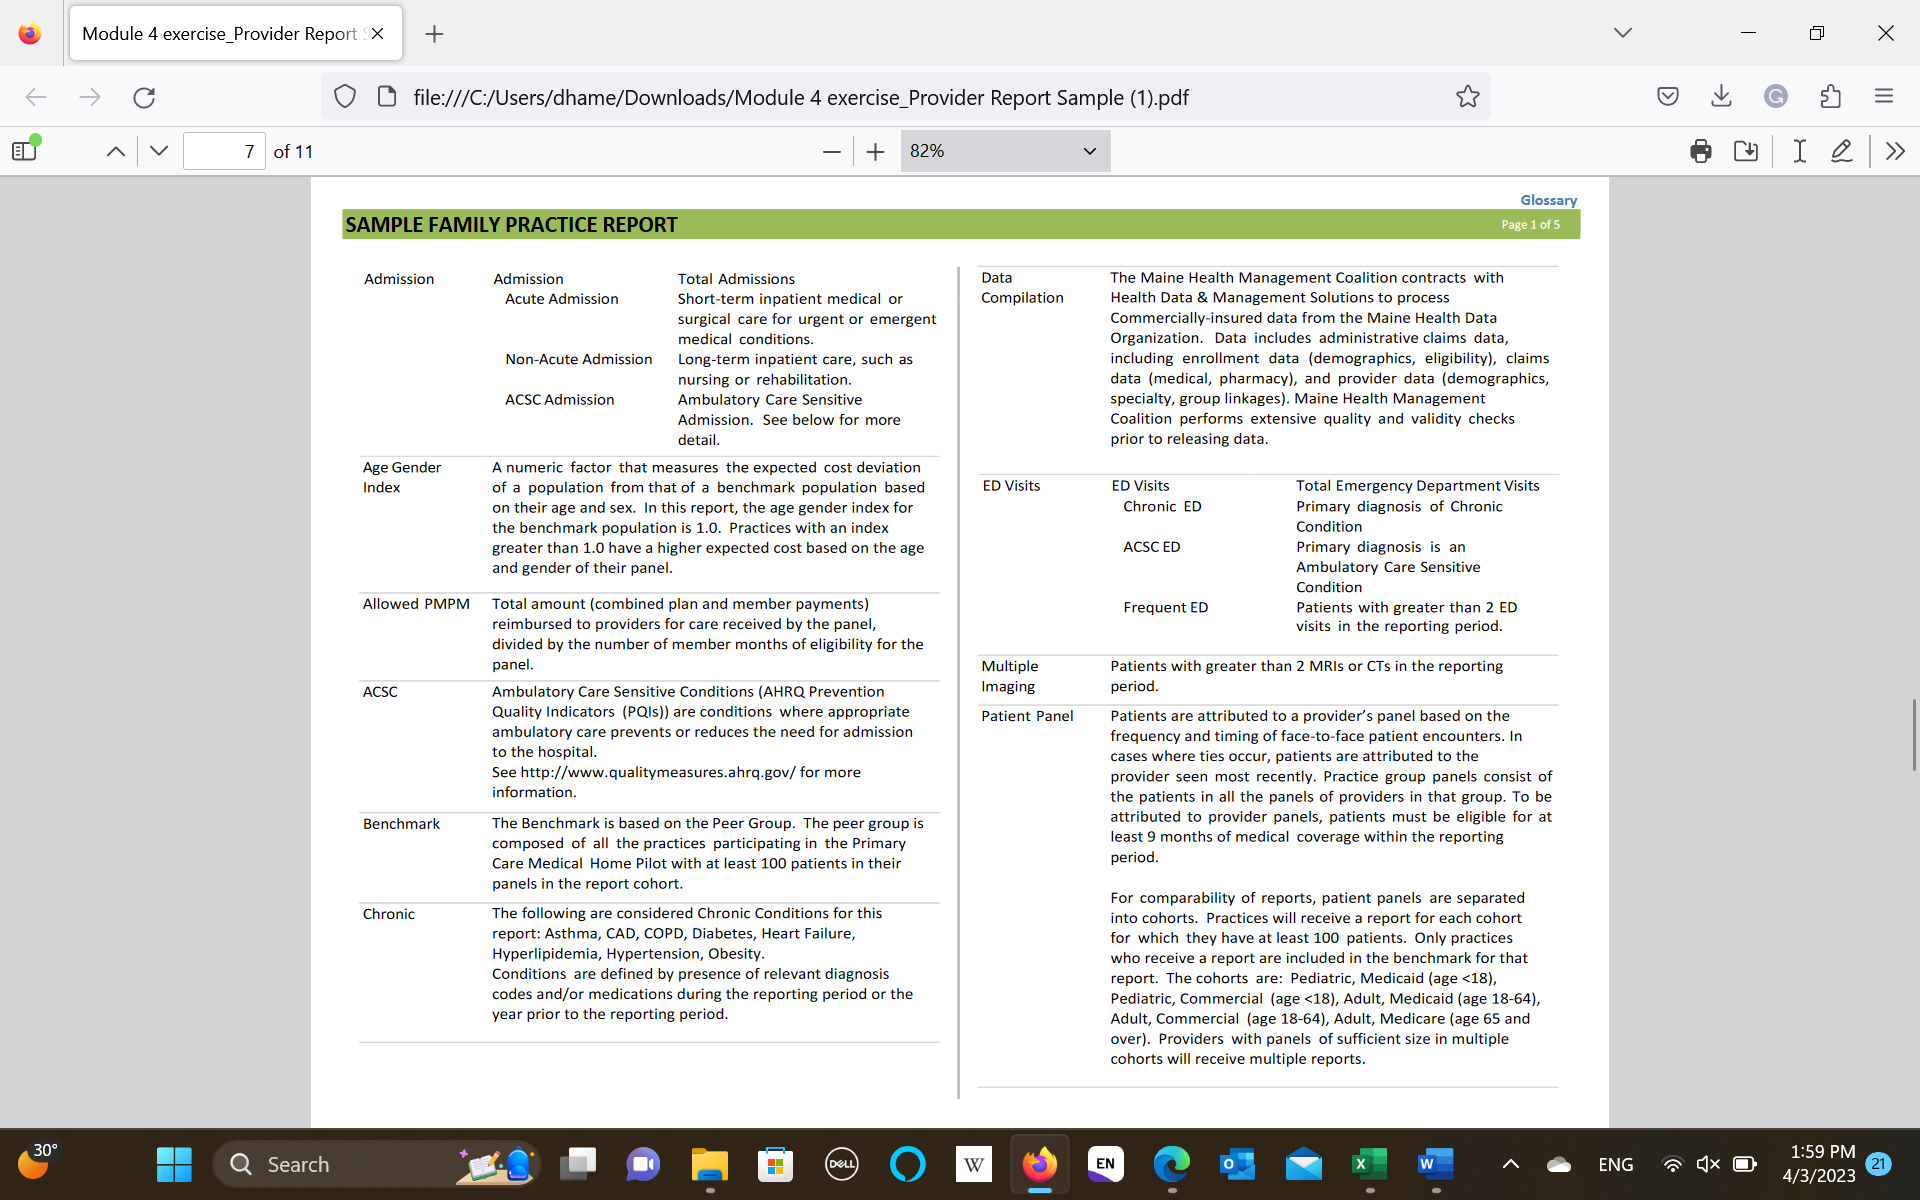The height and width of the screenshot is (1200, 1920).
Task: Open Firefox downloads via toolbar arrow
Action: [x=1721, y=96]
